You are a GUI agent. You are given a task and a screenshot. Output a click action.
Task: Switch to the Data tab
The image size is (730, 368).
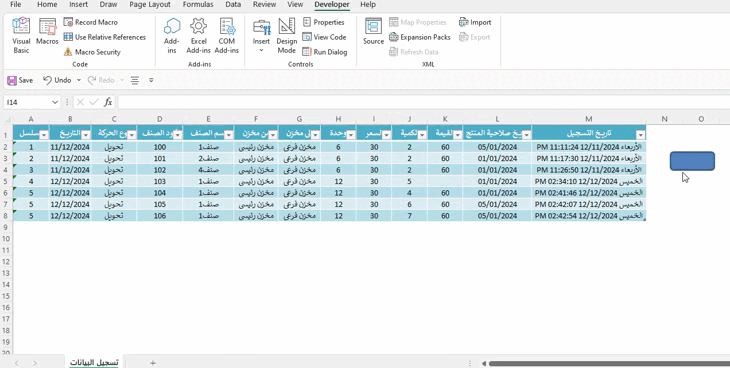coord(233,5)
